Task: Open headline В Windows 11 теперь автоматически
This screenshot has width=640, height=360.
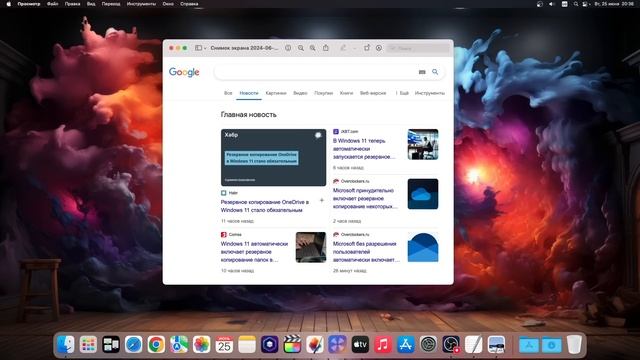Action: (x=364, y=149)
